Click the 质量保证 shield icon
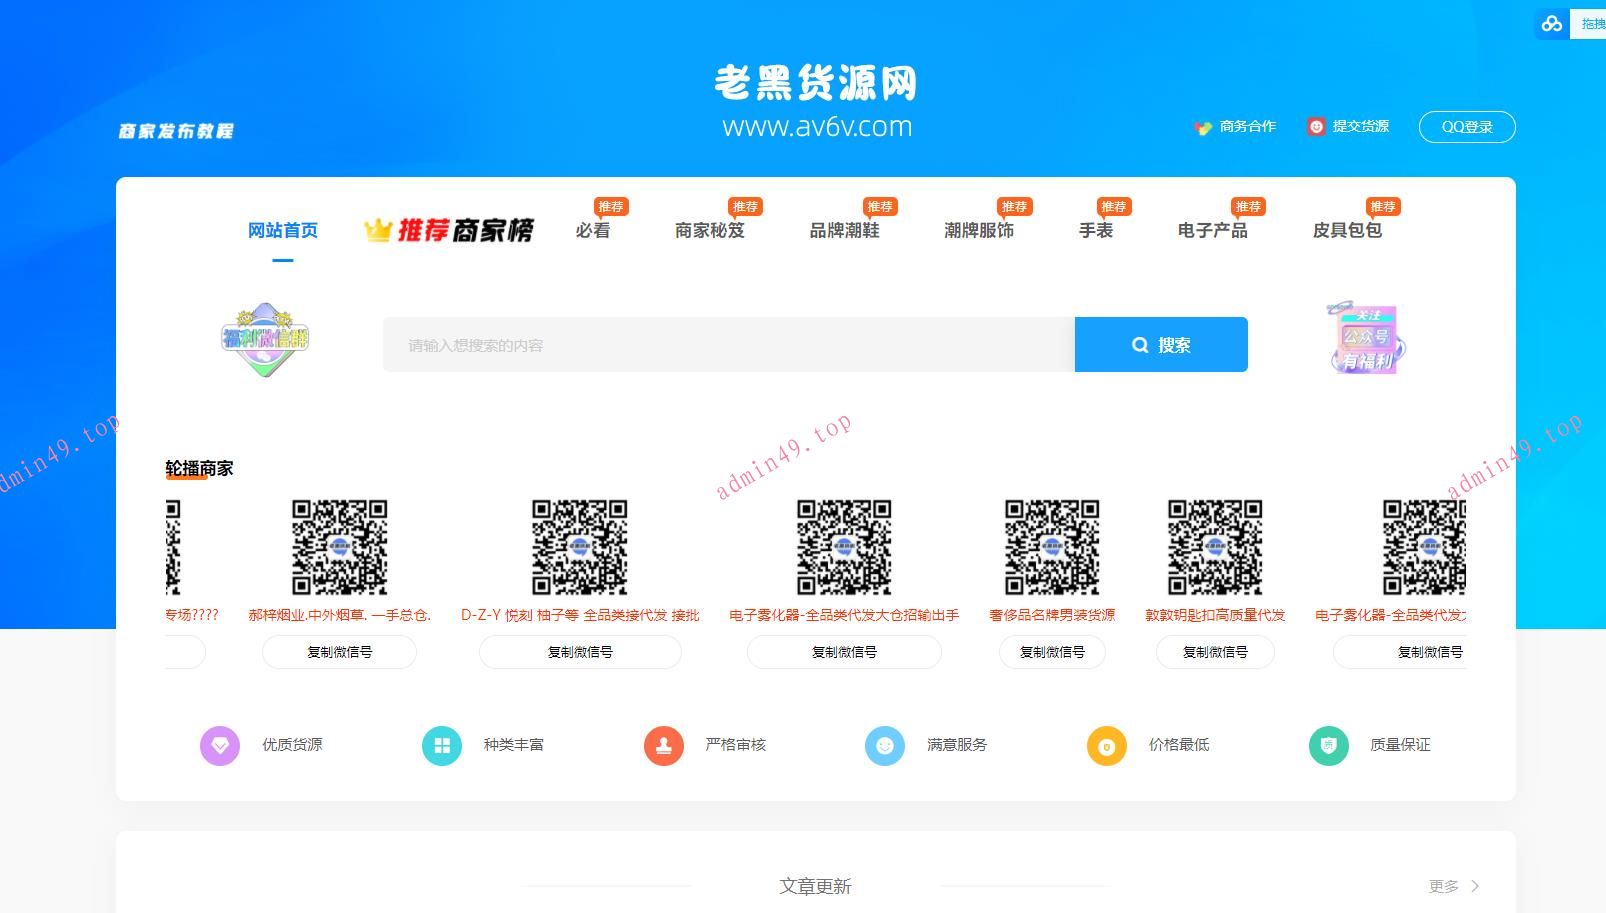The image size is (1606, 913). 1327,746
